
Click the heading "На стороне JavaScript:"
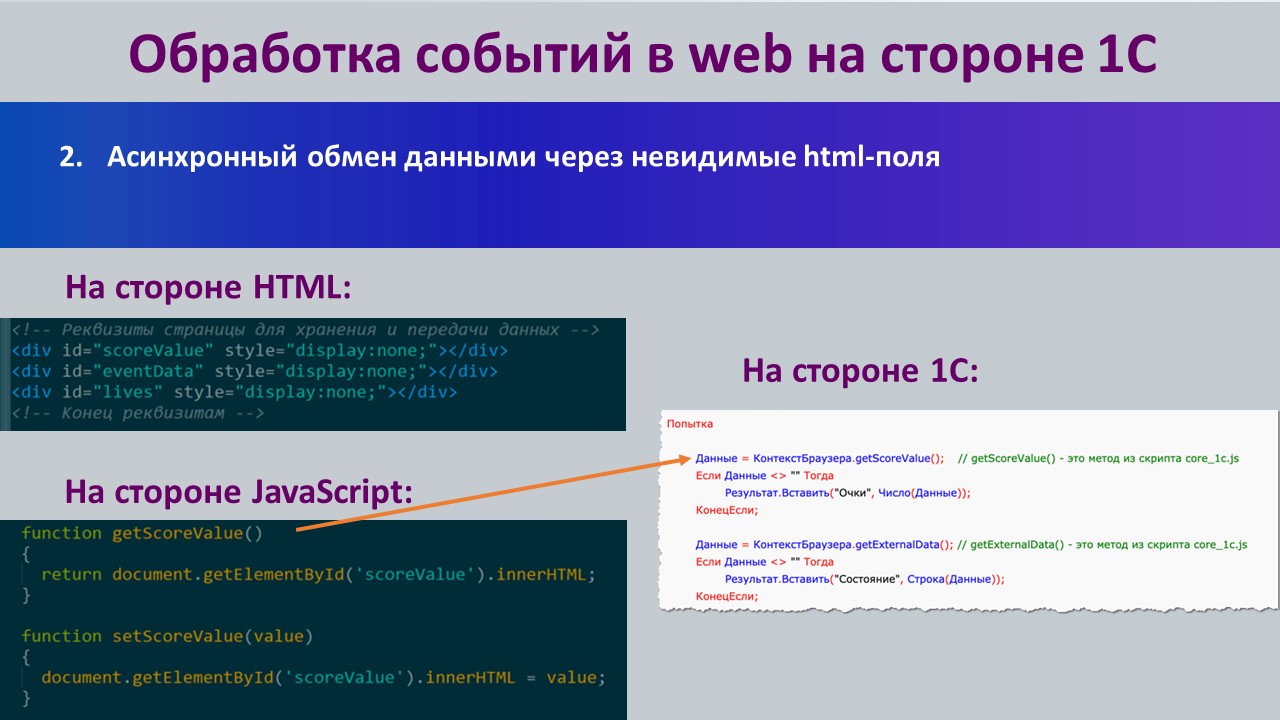tap(238, 491)
